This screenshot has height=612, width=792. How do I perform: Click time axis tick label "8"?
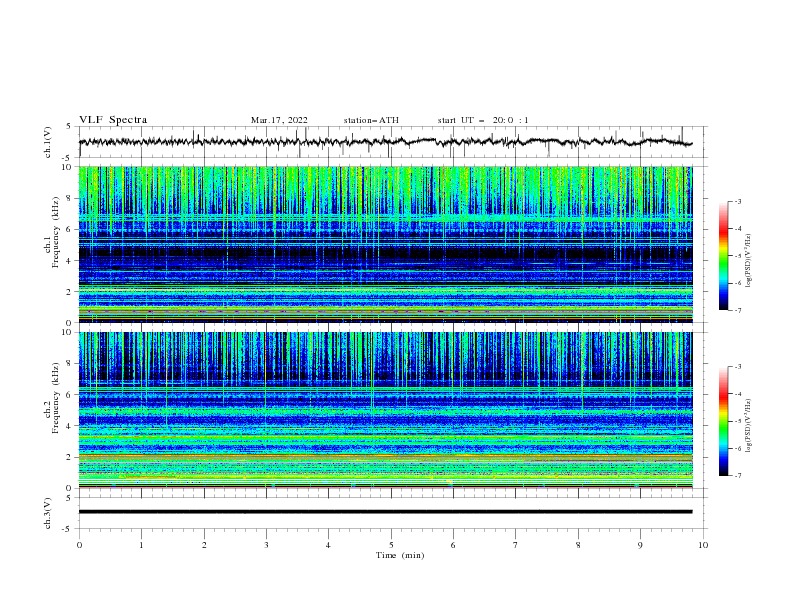pyautogui.click(x=578, y=545)
